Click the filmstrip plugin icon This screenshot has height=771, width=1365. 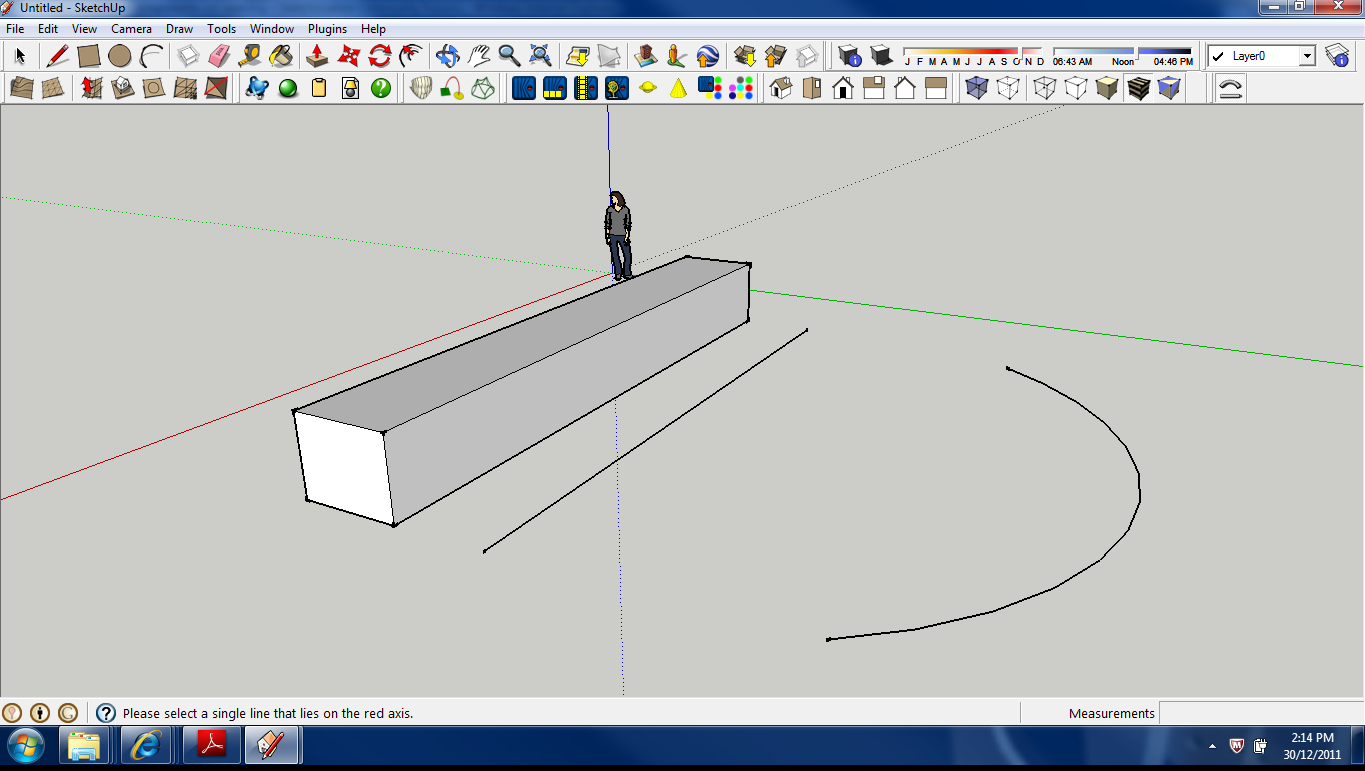(585, 88)
